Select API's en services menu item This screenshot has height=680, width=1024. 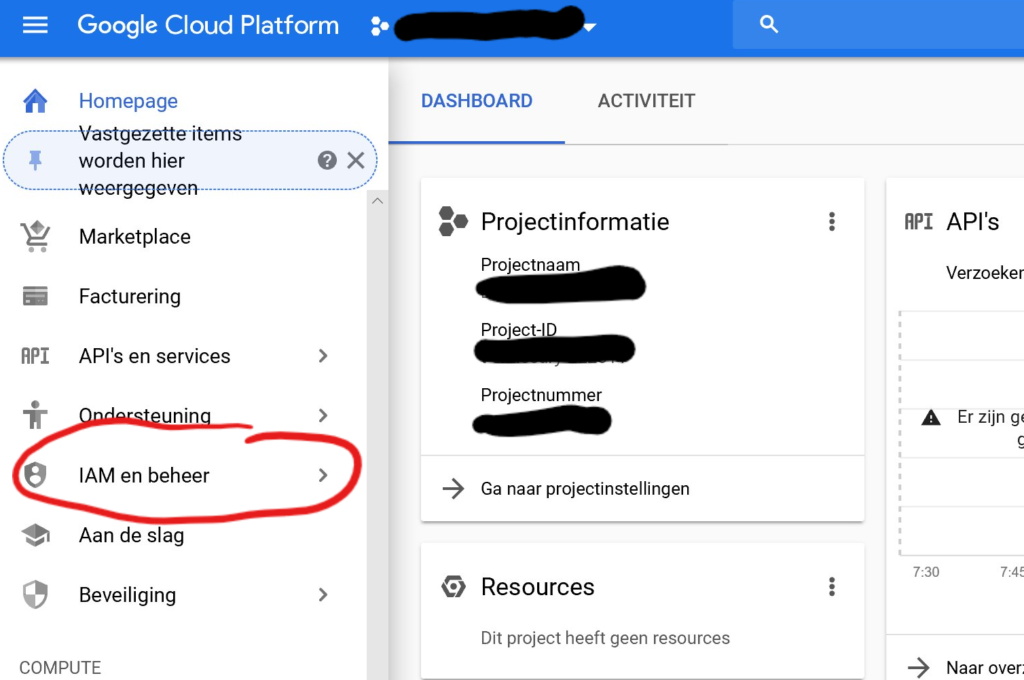pos(154,356)
